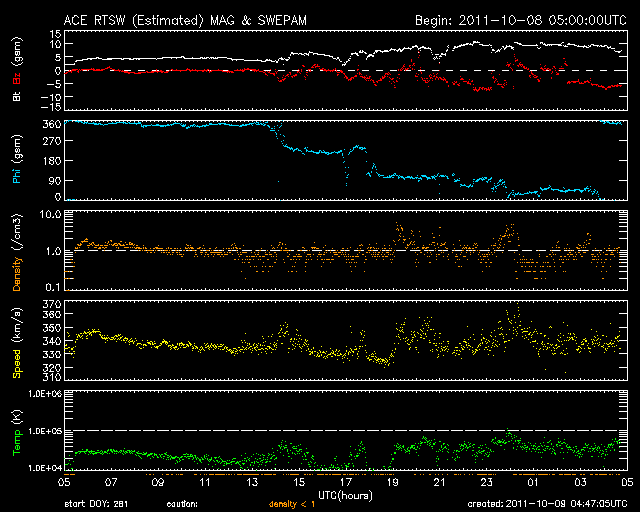
Task: Click the '-15' tick on the Bt Bz axis
Action: point(51,107)
